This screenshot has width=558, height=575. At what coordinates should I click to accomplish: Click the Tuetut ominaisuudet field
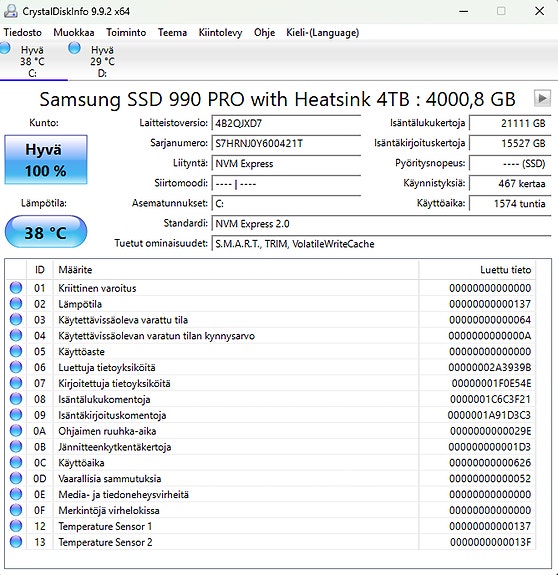381,244
